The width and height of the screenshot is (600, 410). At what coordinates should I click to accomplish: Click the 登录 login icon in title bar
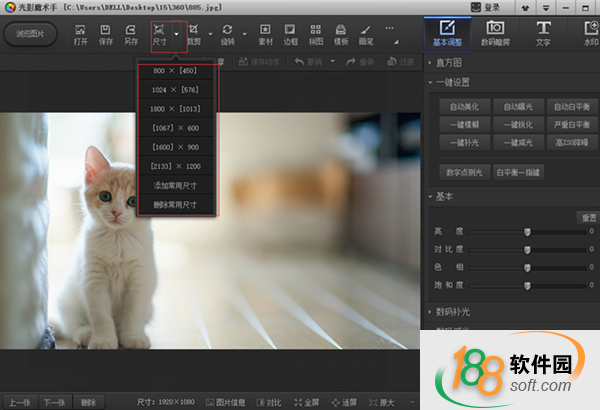coord(486,7)
